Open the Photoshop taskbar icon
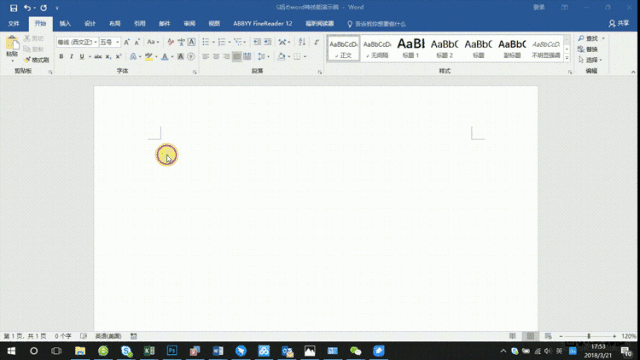The height and width of the screenshot is (360, 640). [172, 351]
